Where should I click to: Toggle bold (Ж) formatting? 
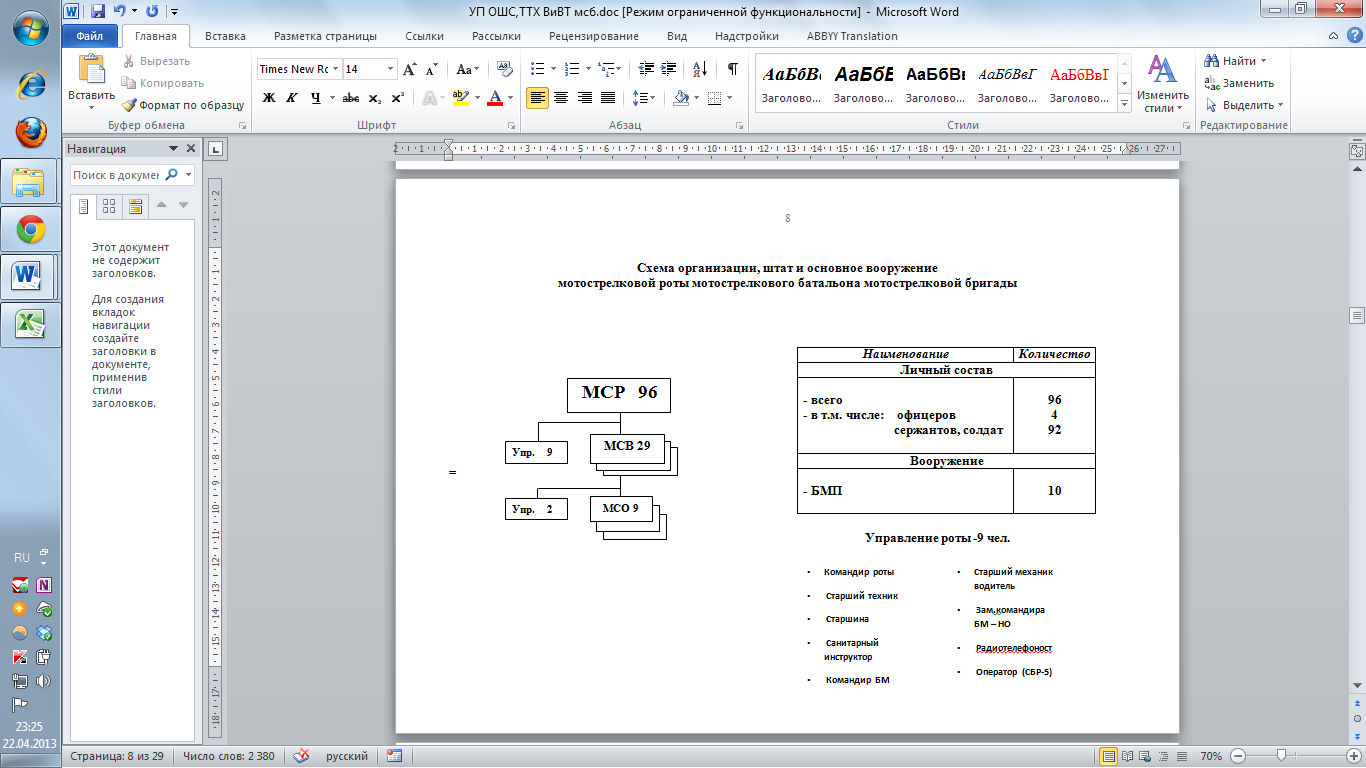(x=268, y=98)
